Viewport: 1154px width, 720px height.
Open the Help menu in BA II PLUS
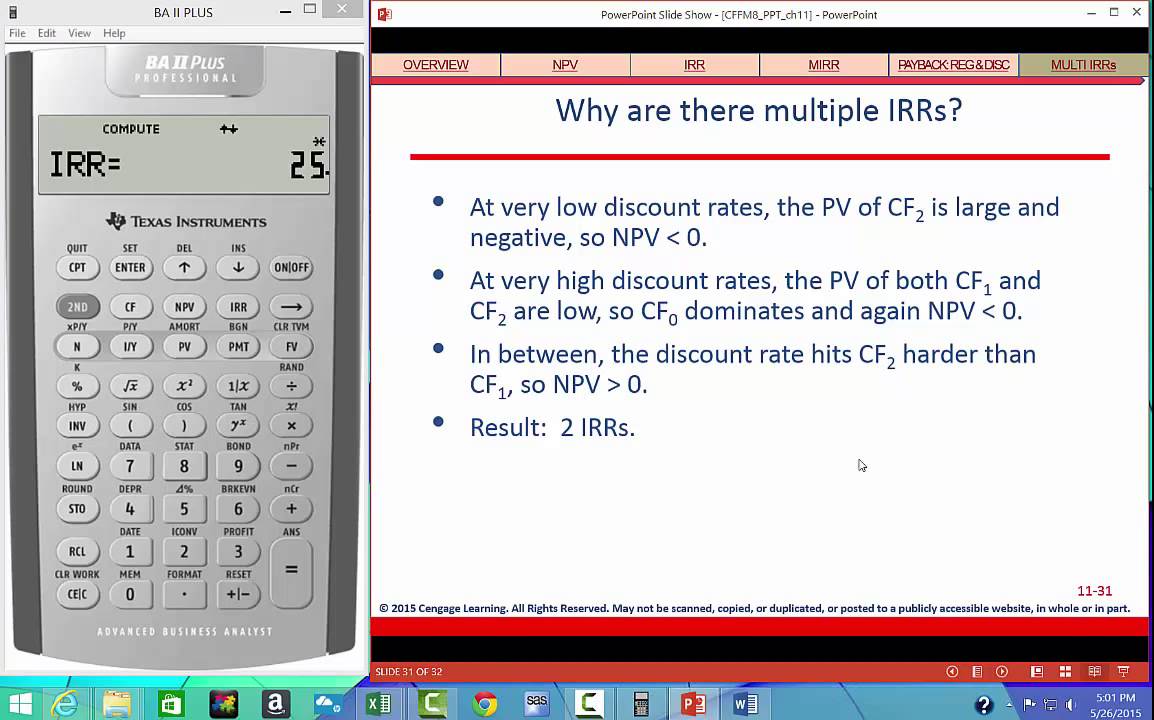[x=114, y=33]
